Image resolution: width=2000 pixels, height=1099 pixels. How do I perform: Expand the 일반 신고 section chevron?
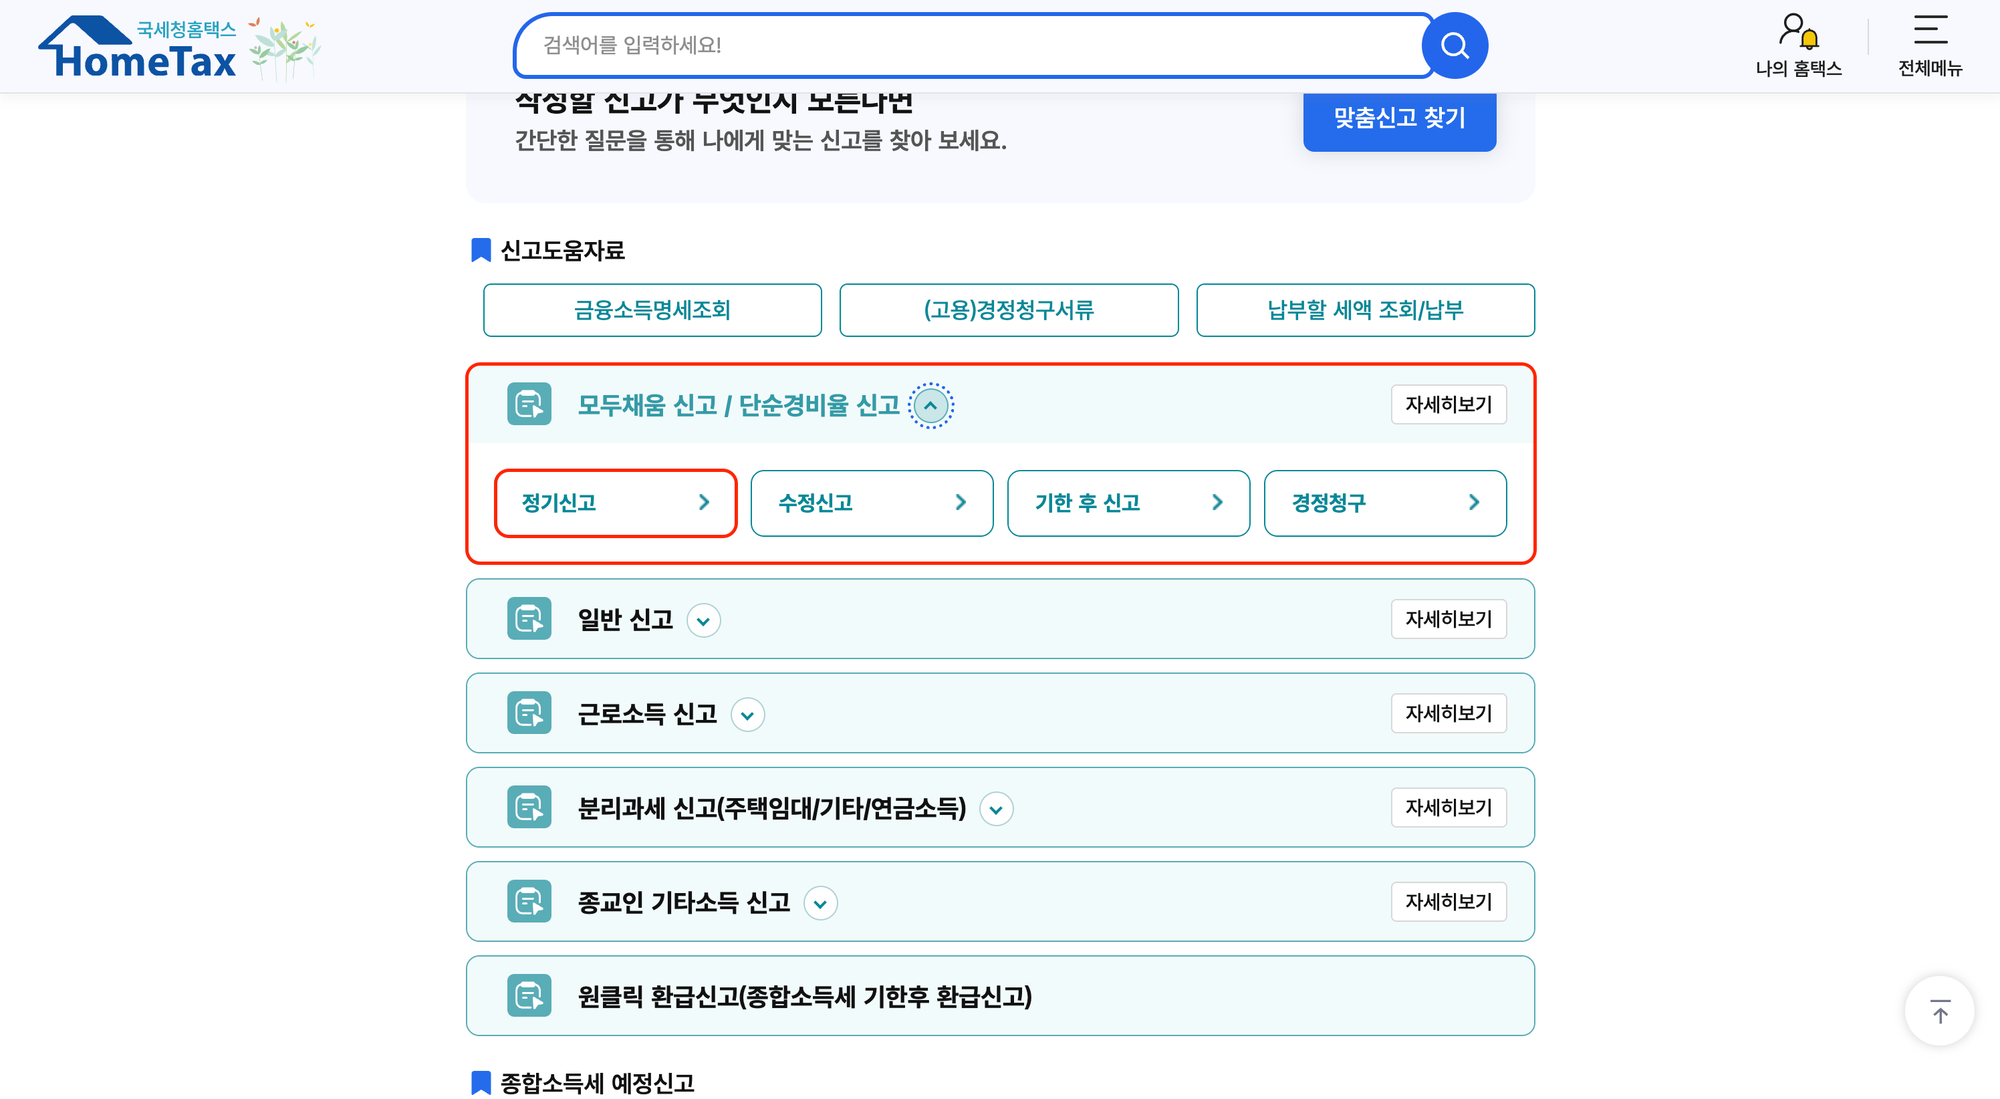(x=703, y=621)
